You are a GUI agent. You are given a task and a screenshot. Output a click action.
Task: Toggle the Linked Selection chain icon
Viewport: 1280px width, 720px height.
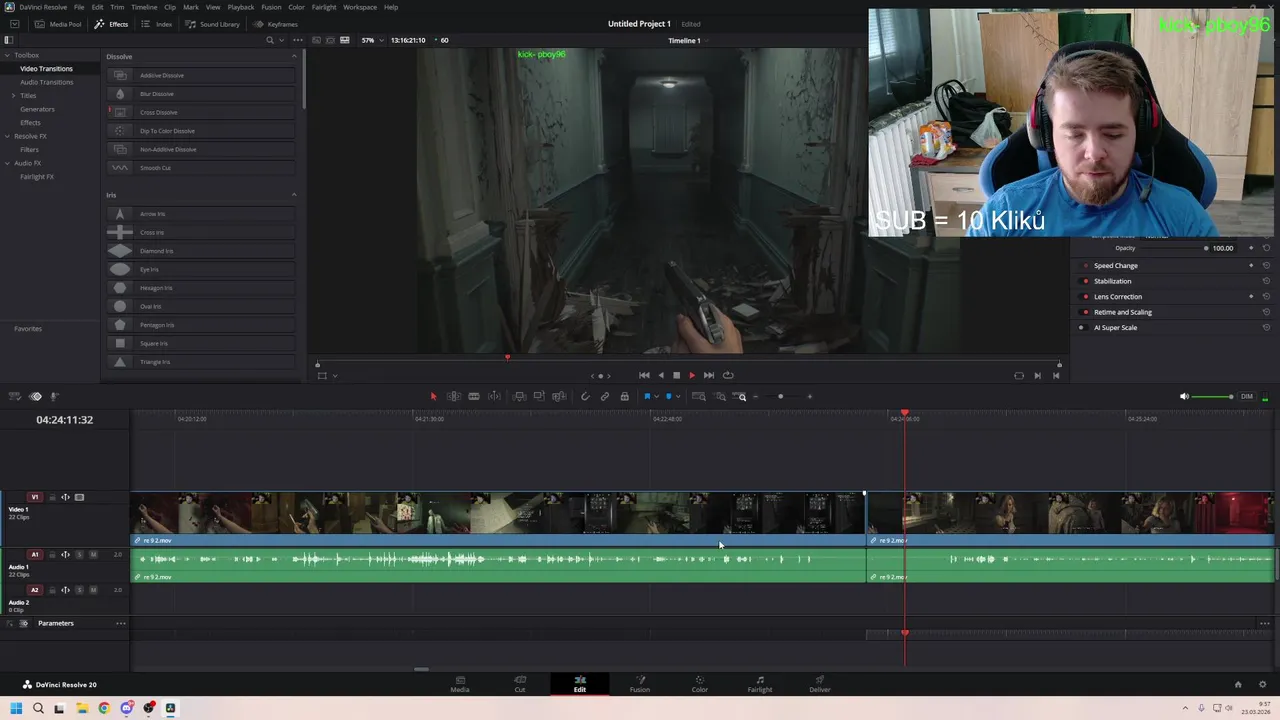605,396
